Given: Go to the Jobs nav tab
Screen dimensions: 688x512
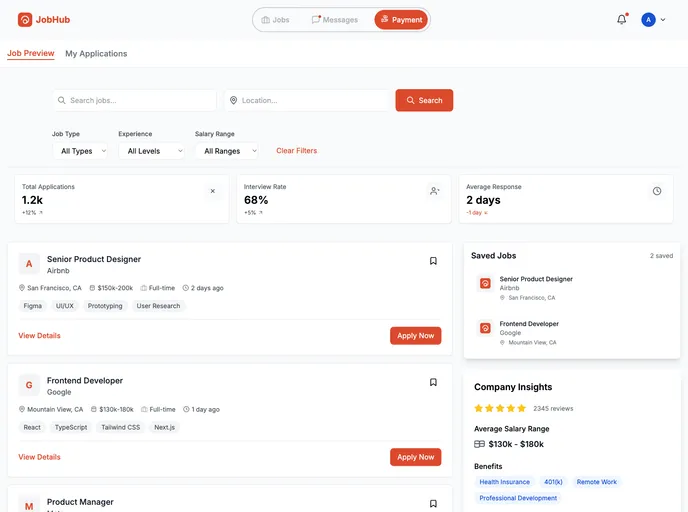Looking at the screenshot, I should 276,20.
